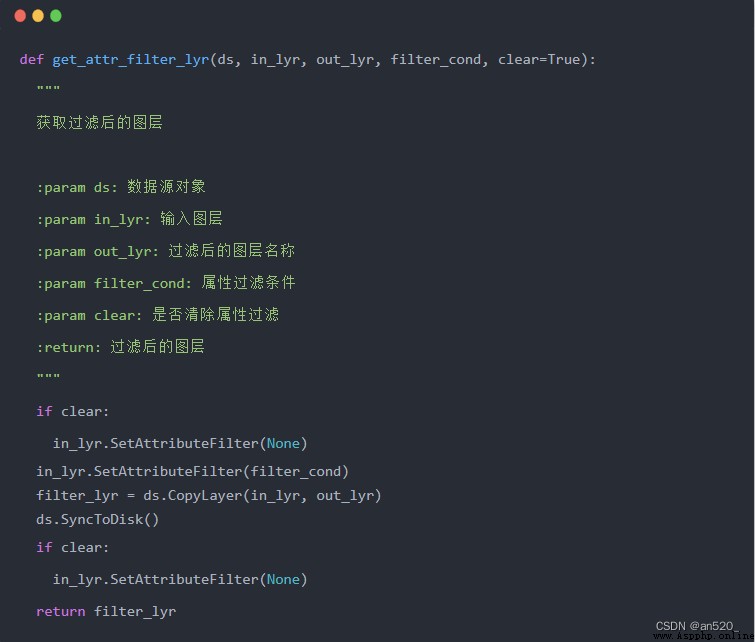Click the line ':return: 过滤后的图层'
Screen dimensions: 755x642
[x=120, y=347]
